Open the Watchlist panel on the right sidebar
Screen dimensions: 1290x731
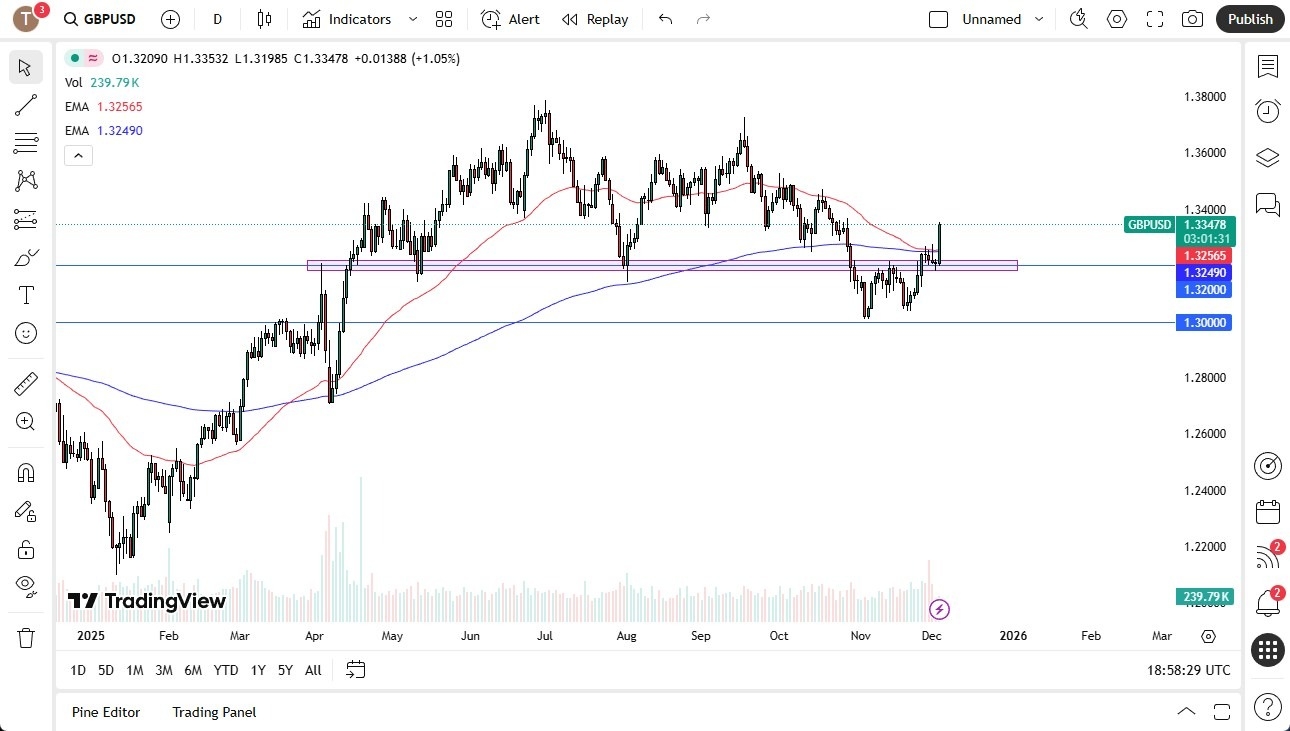[1267, 67]
